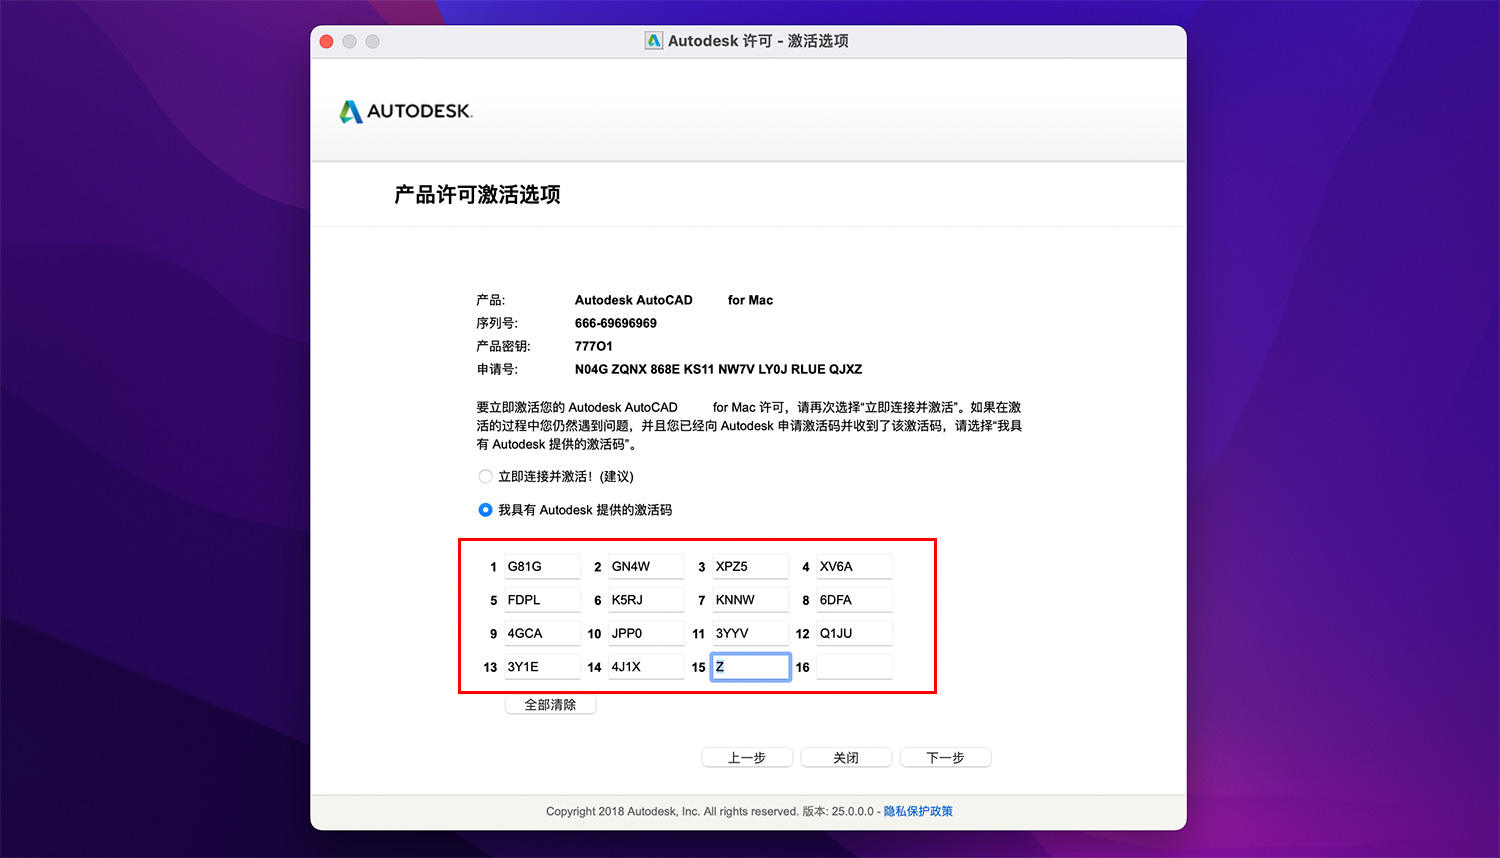Click activation code field 4 containing XV6A
Image resolution: width=1500 pixels, height=858 pixels.
(854, 567)
